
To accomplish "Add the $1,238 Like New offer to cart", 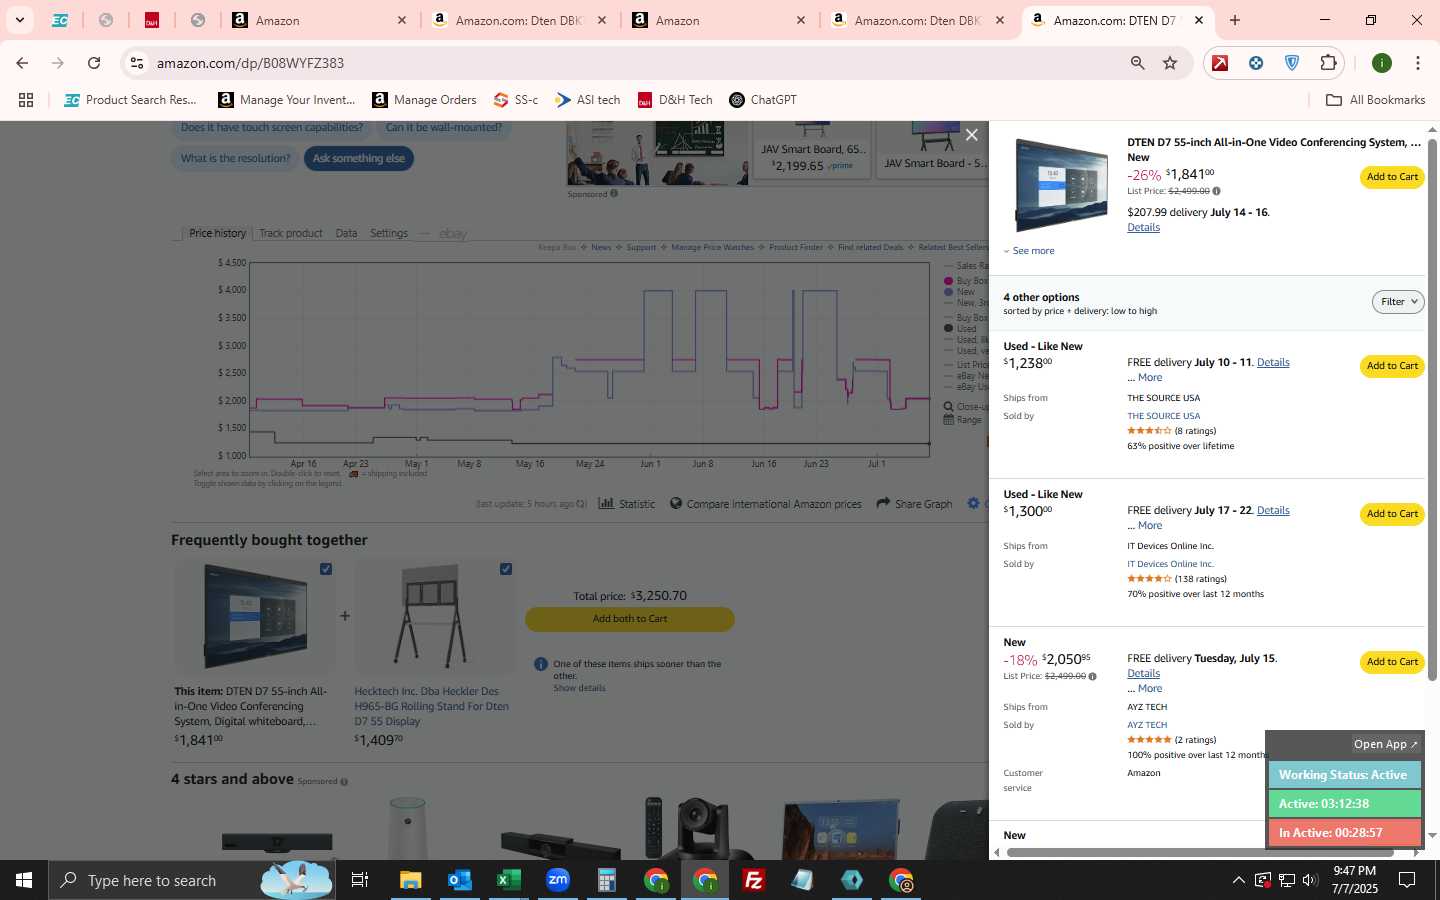I will tap(1392, 366).
